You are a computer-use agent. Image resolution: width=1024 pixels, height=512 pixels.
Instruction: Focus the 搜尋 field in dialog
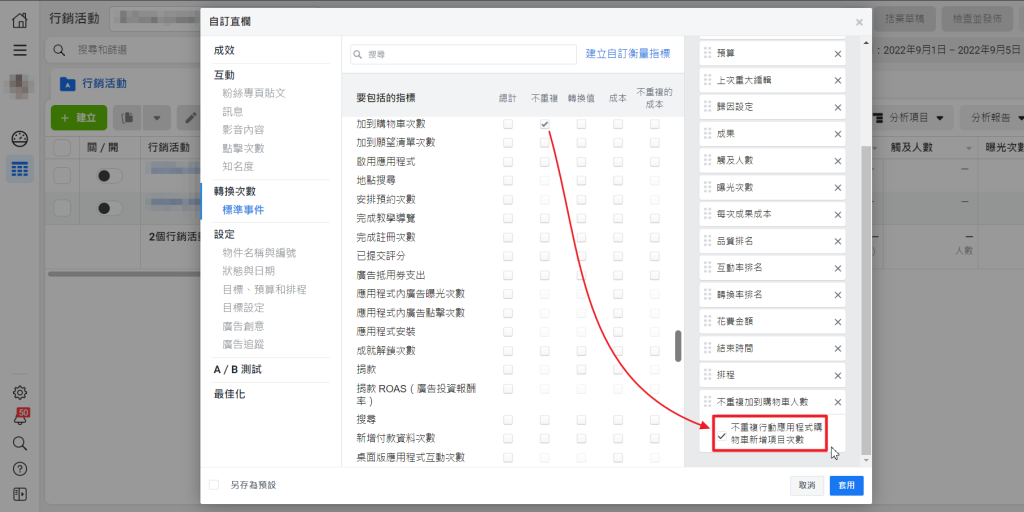tap(463, 54)
